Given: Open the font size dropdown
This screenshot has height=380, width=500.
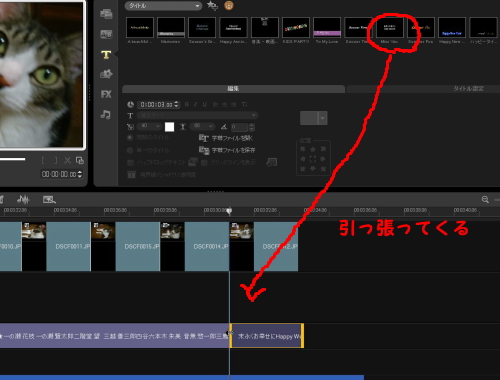Looking at the screenshot, I should tap(149, 126).
